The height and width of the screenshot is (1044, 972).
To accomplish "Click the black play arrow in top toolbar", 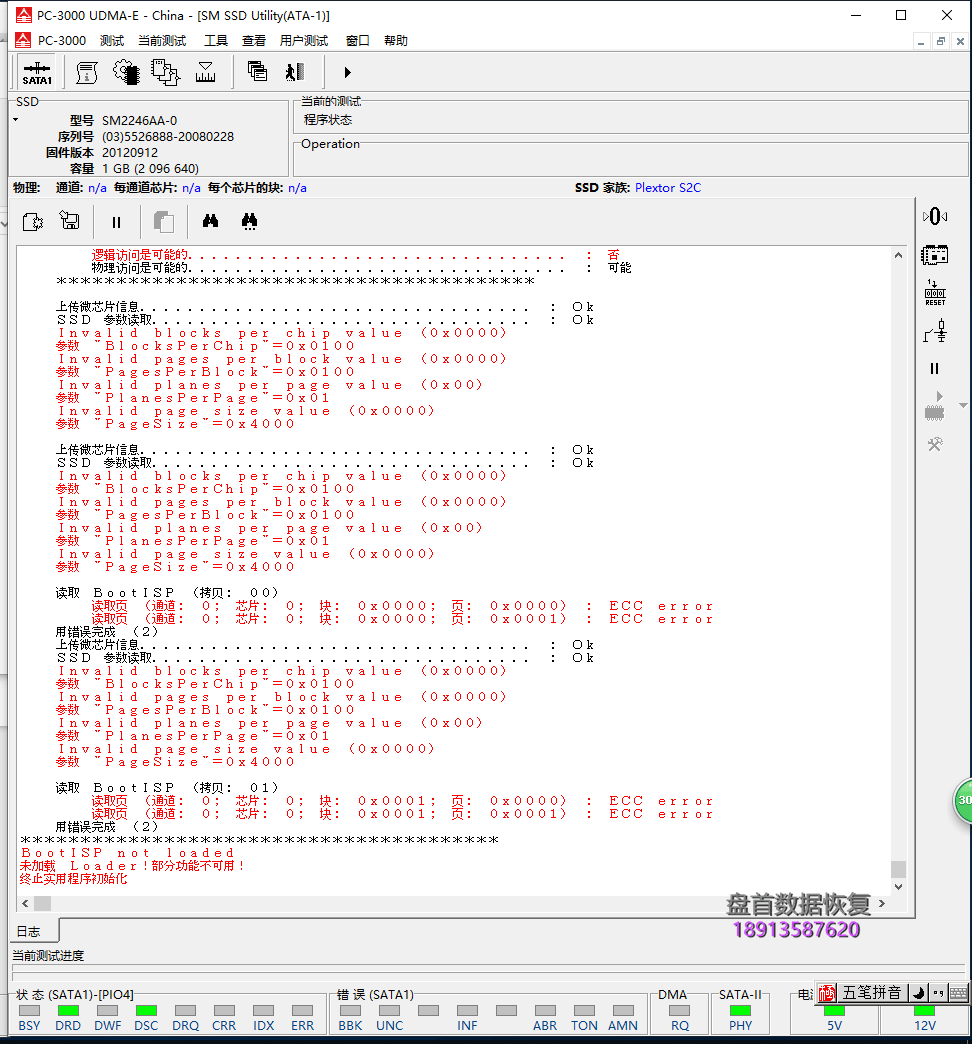I will pos(347,72).
